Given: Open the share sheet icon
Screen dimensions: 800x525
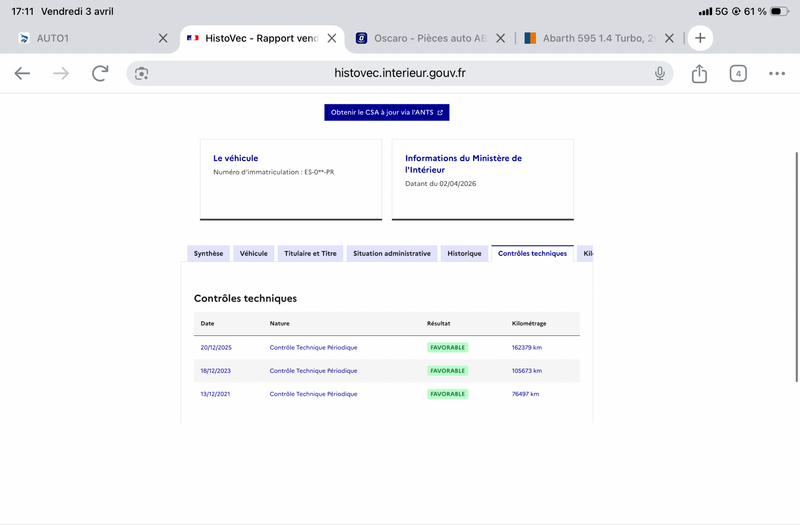Looking at the screenshot, I should [x=699, y=73].
